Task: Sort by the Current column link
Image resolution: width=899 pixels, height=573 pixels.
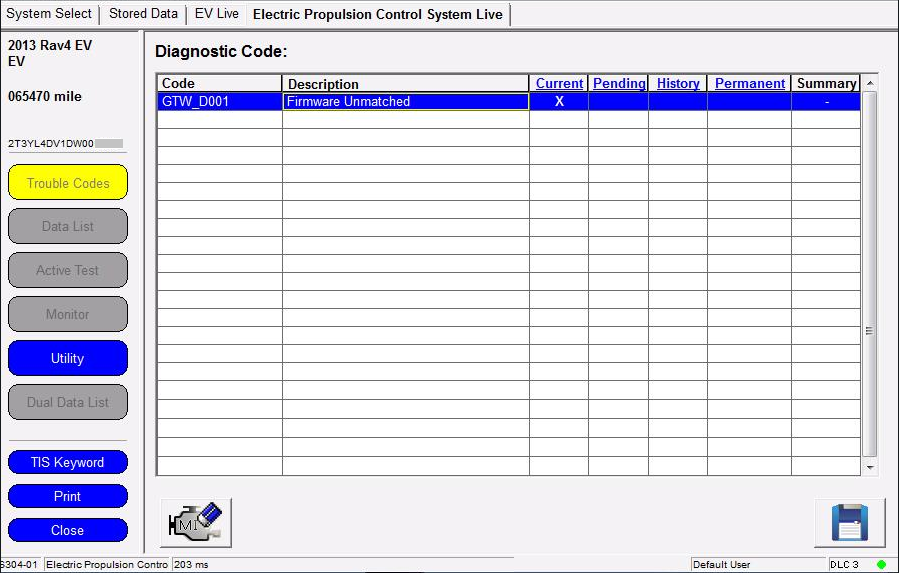Action: [x=559, y=84]
